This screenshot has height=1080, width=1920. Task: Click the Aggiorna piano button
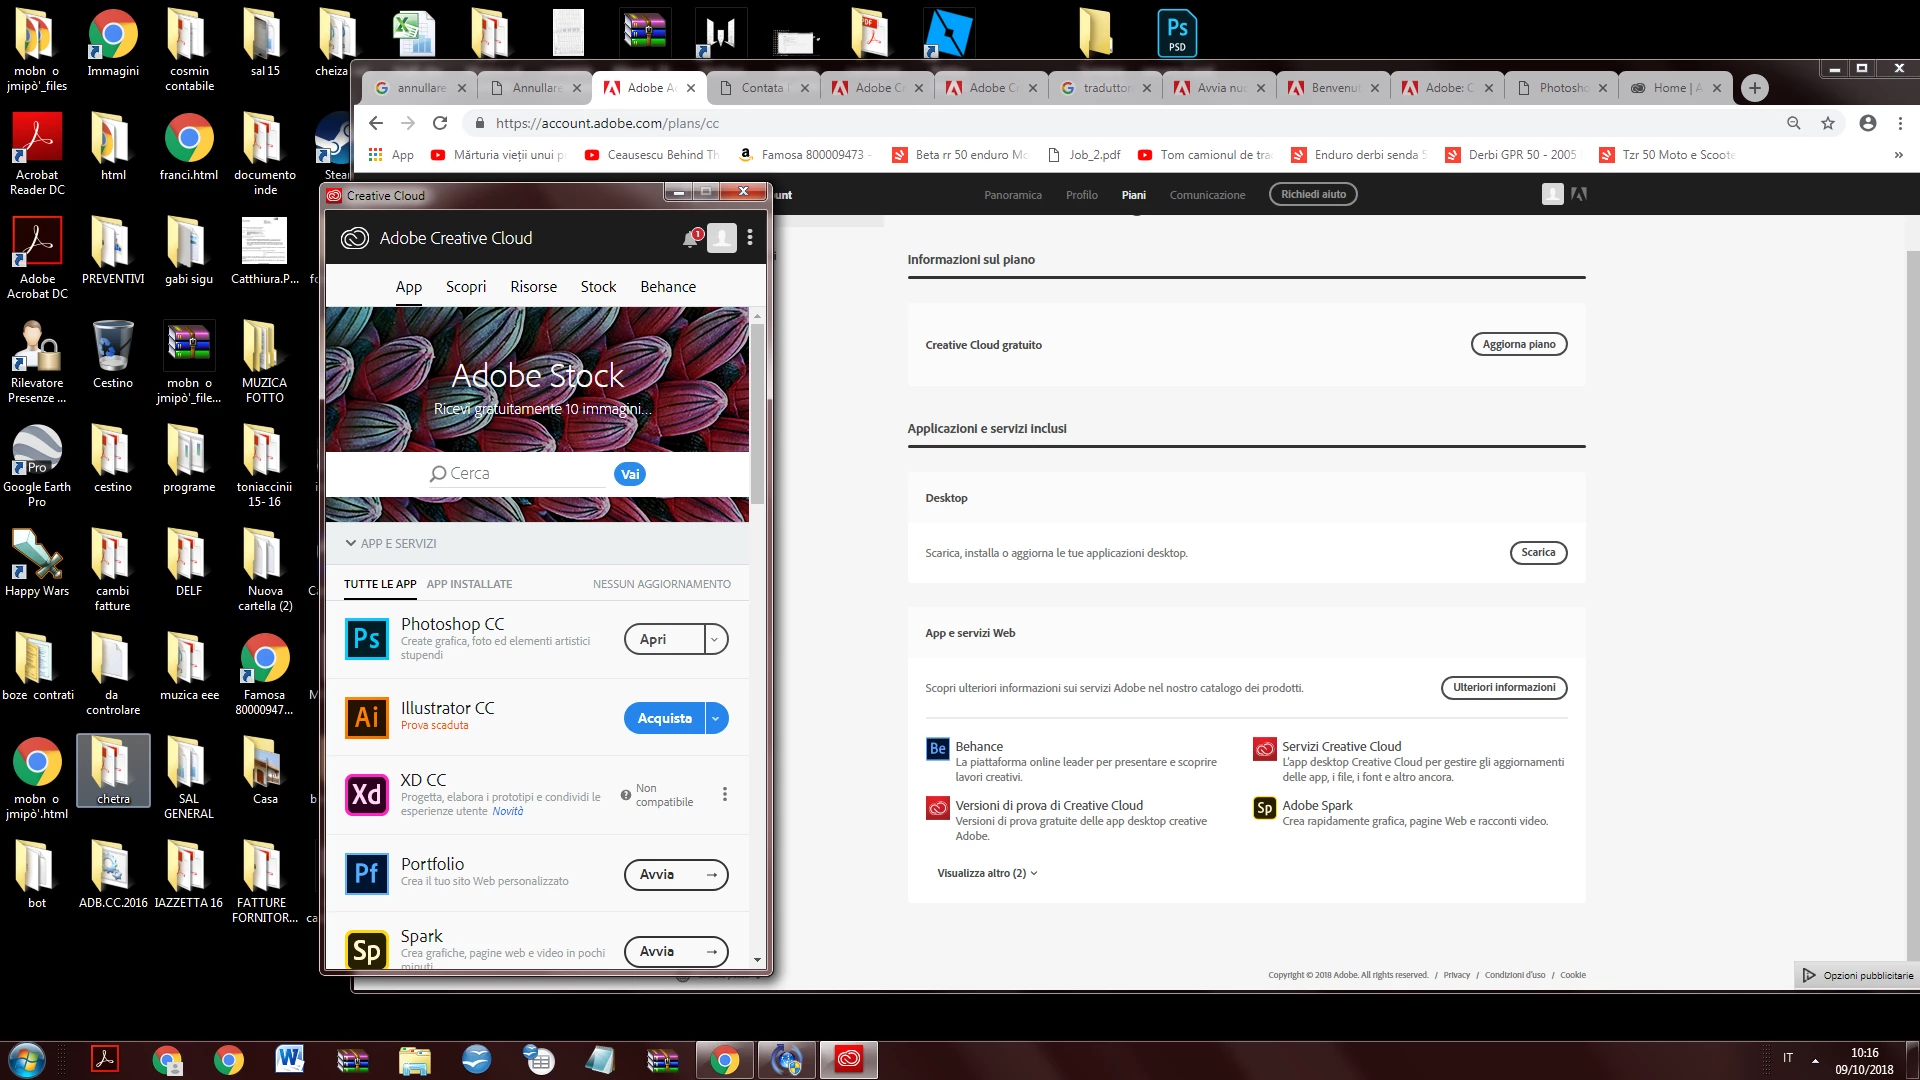pyautogui.click(x=1518, y=344)
